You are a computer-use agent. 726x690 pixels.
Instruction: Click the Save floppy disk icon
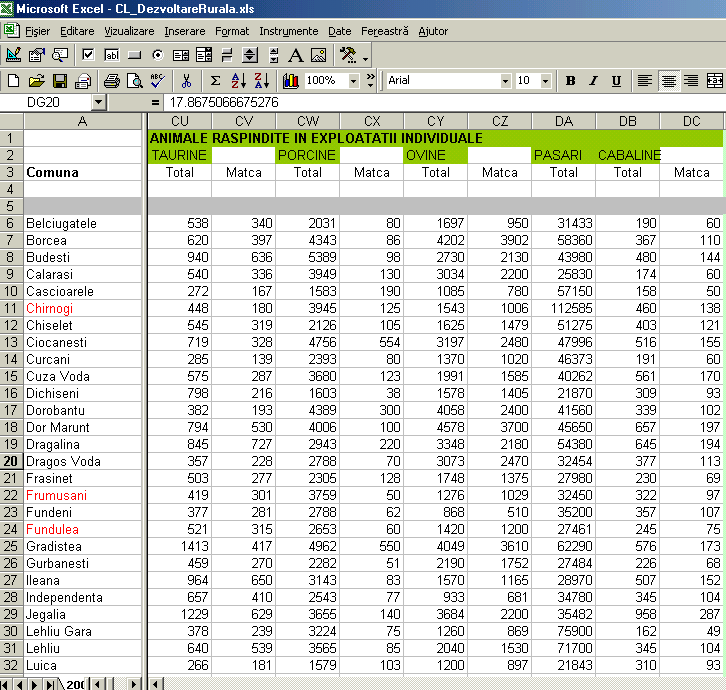[x=60, y=81]
